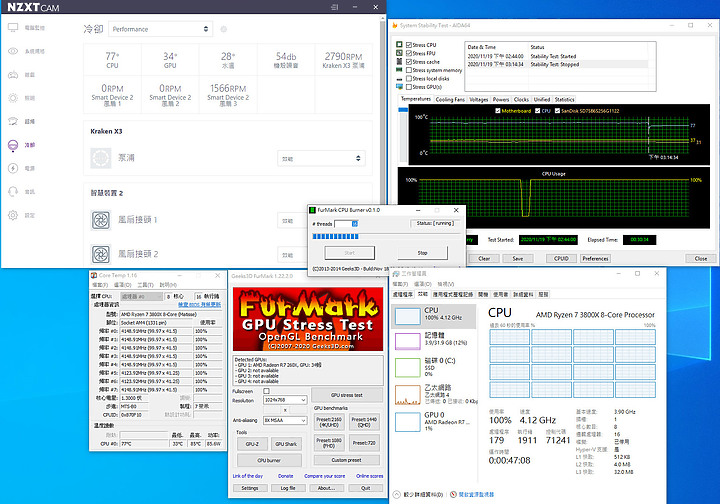
Task: Click CPU burner button in FurMark
Action: coord(269,460)
